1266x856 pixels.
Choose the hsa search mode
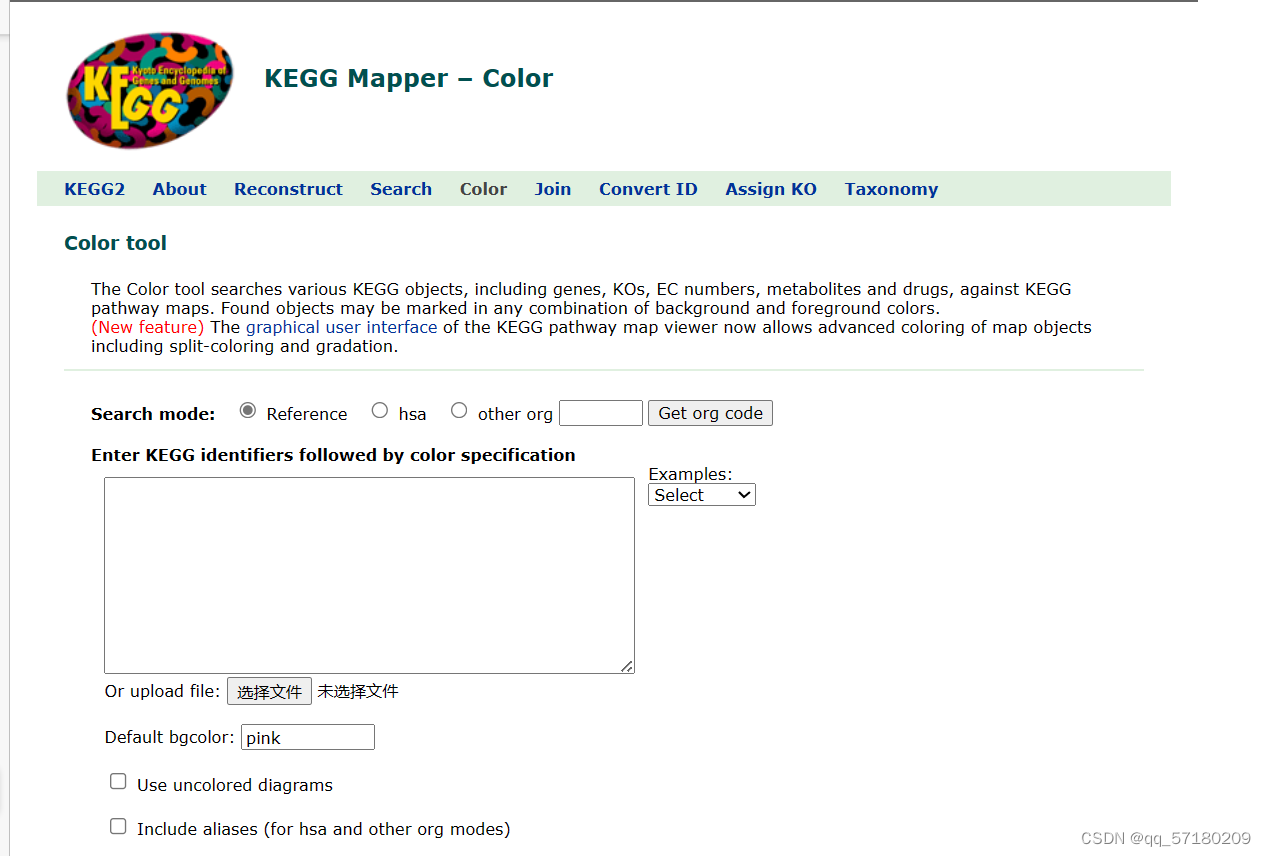(x=380, y=410)
